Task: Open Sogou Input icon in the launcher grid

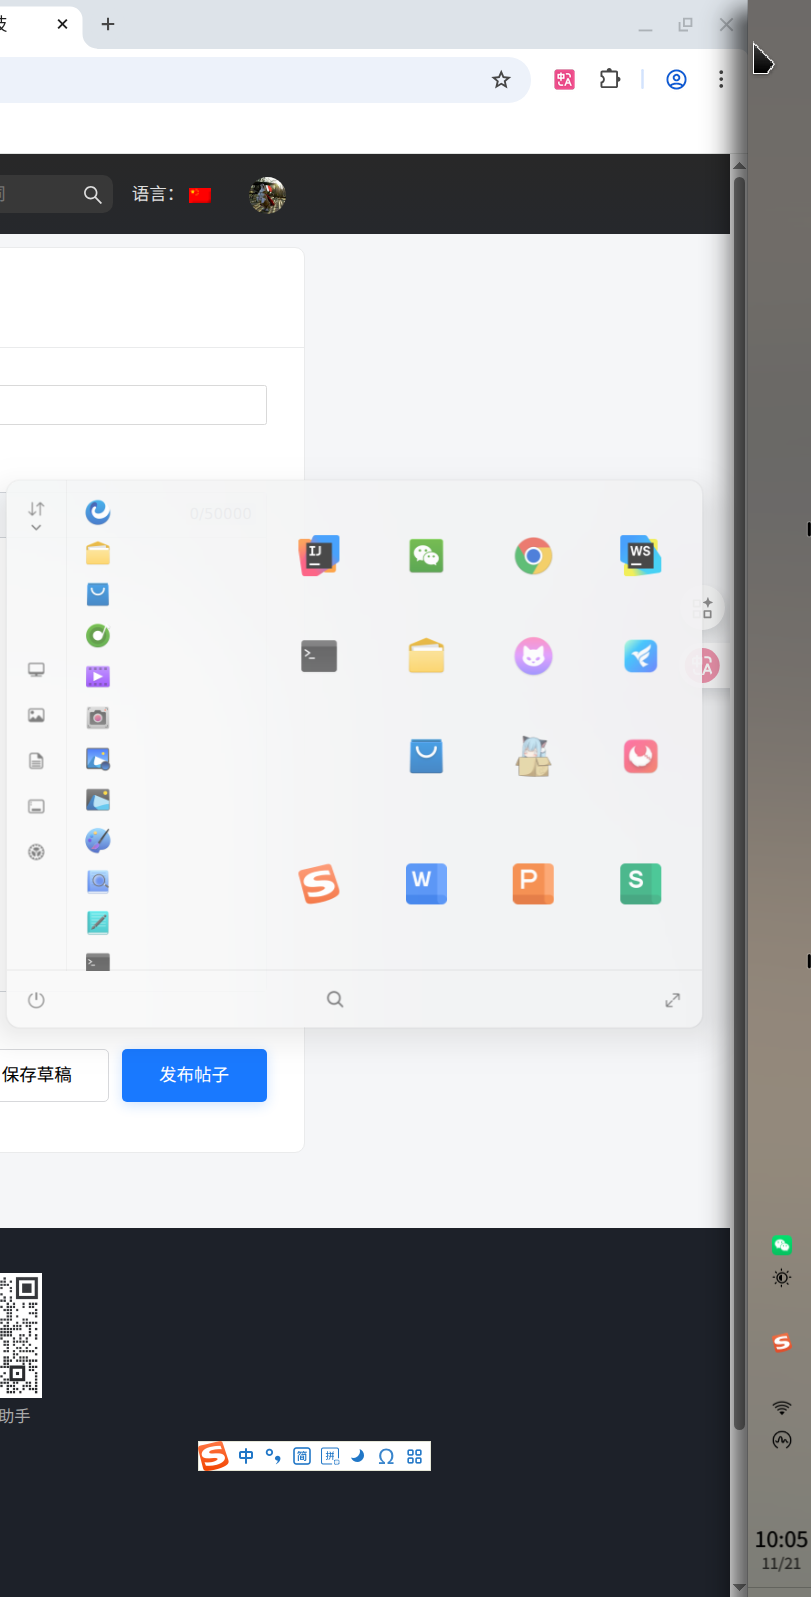Action: (x=319, y=883)
